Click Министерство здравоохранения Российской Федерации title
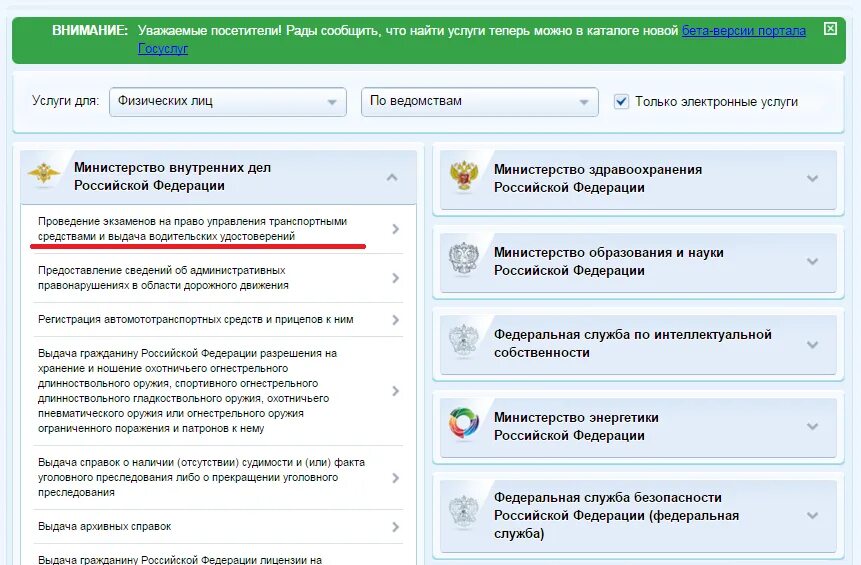The image size is (861, 565). pos(598,178)
